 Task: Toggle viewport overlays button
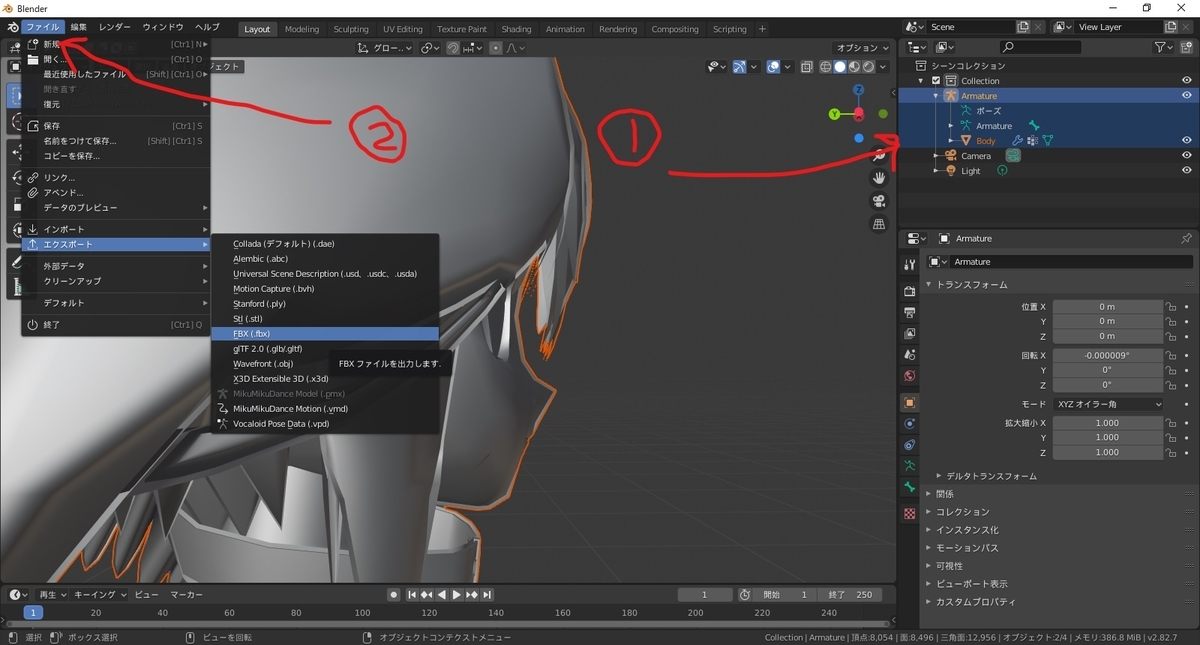pos(774,67)
